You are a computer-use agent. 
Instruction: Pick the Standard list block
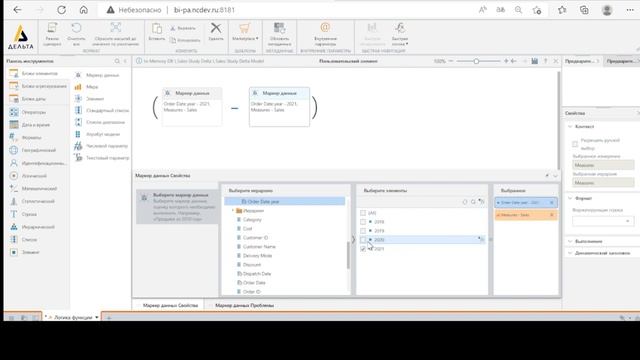tap(102, 110)
